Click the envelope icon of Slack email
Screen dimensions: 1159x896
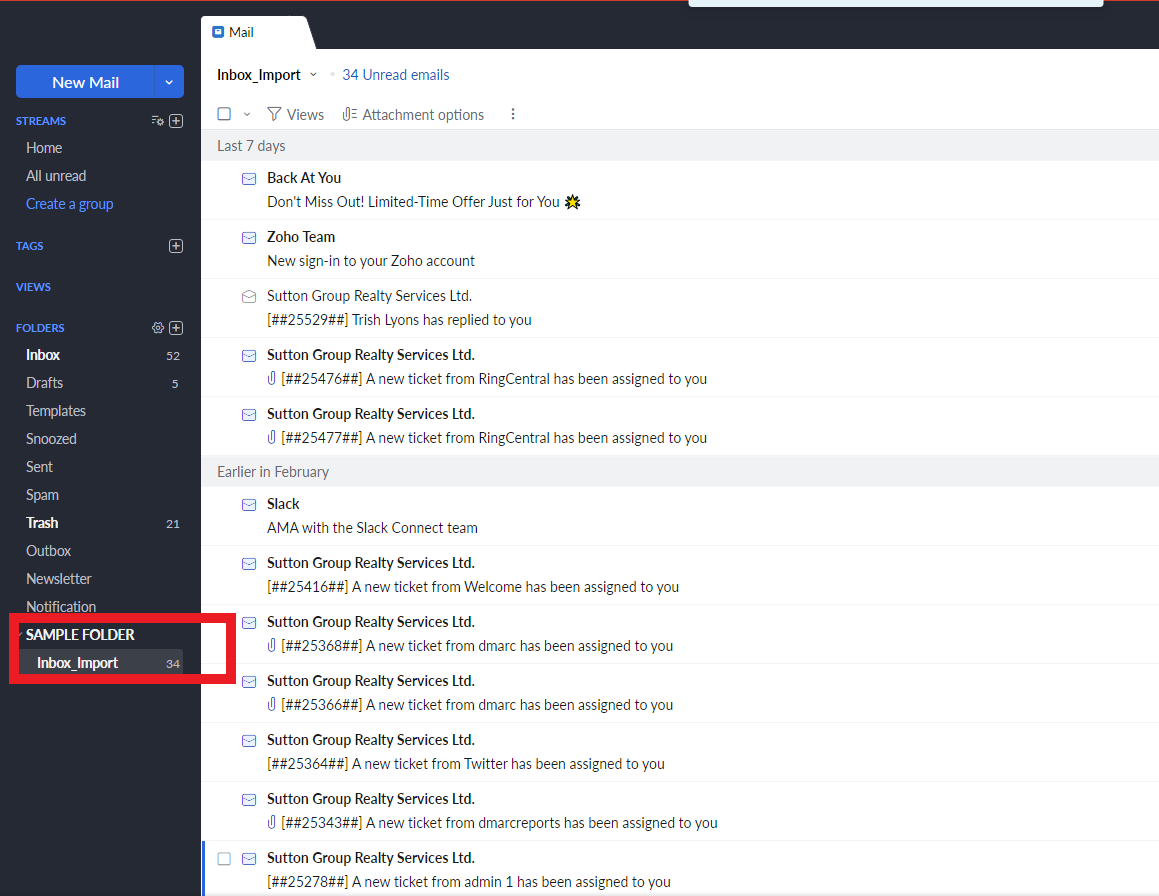point(249,505)
